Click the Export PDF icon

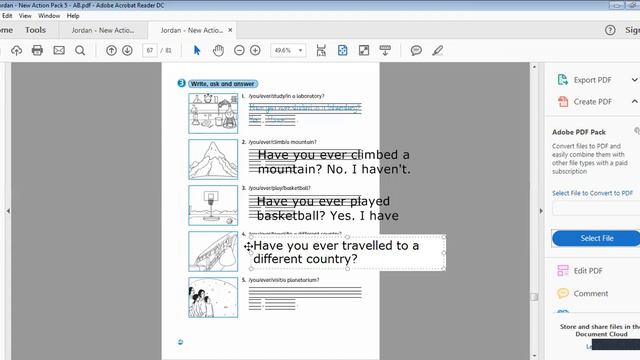pos(563,80)
